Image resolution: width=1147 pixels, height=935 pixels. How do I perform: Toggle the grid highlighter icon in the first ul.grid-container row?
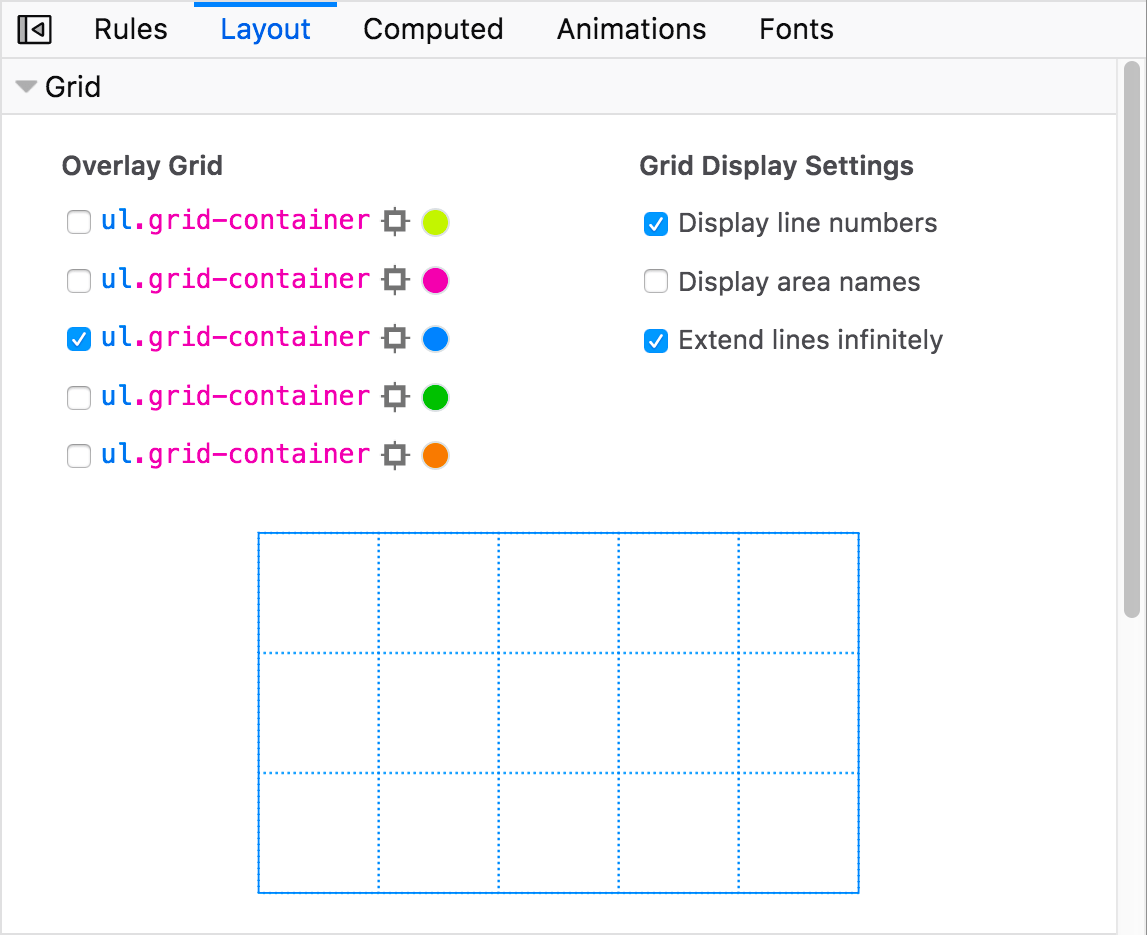pyautogui.click(x=395, y=221)
